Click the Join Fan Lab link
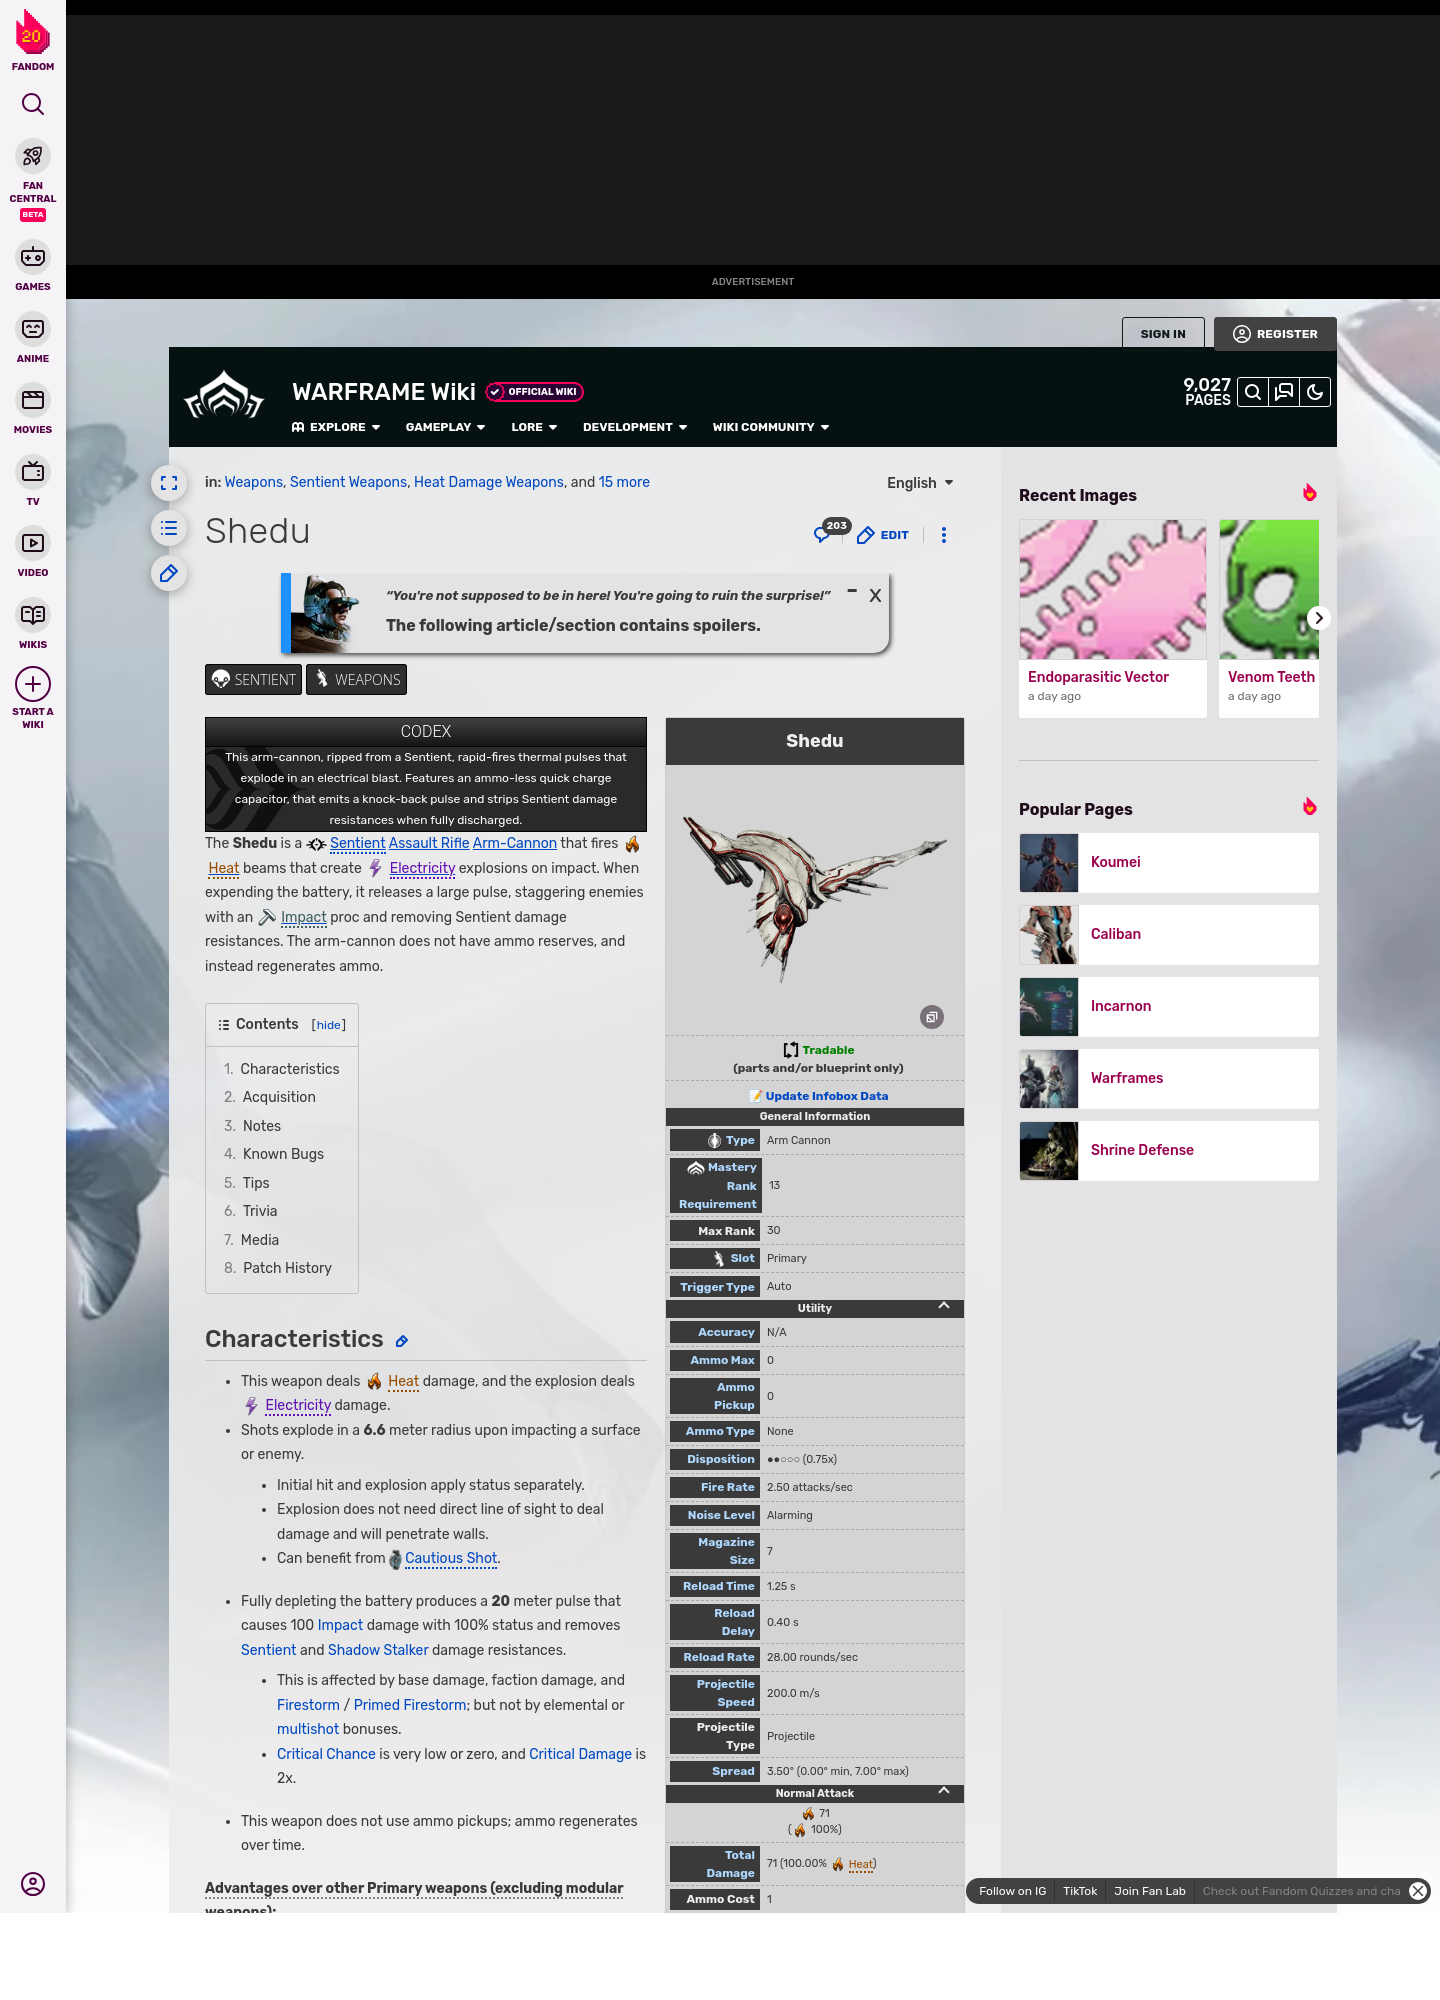The width and height of the screenshot is (1440, 2000). pyautogui.click(x=1150, y=1891)
